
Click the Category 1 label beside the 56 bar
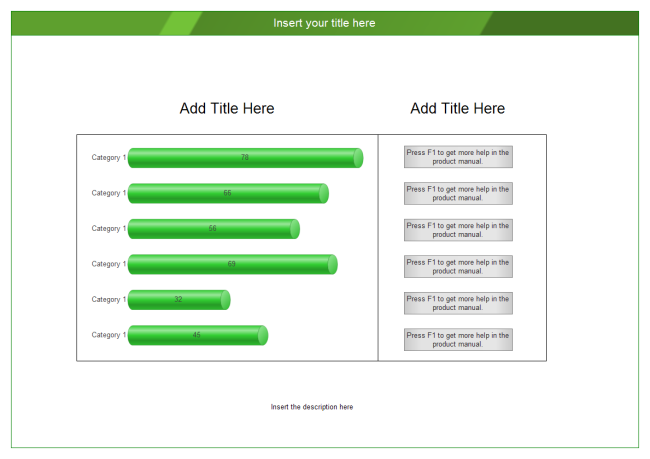109,228
